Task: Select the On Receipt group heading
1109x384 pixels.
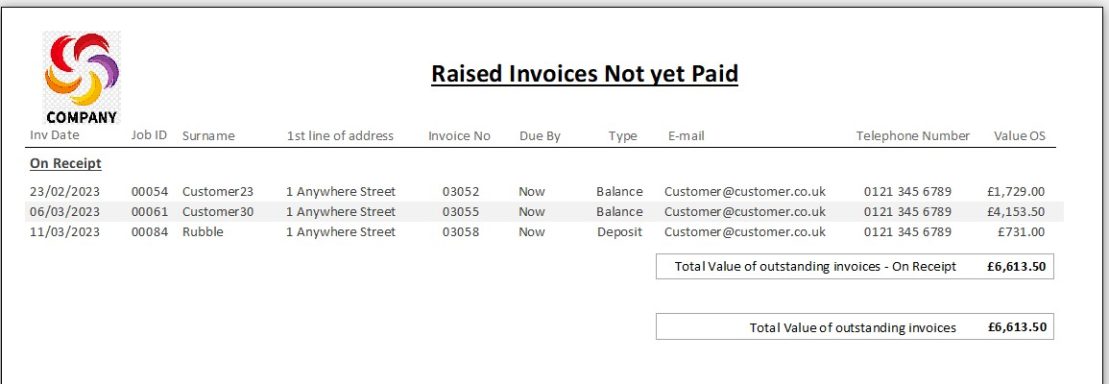Action: coord(66,163)
